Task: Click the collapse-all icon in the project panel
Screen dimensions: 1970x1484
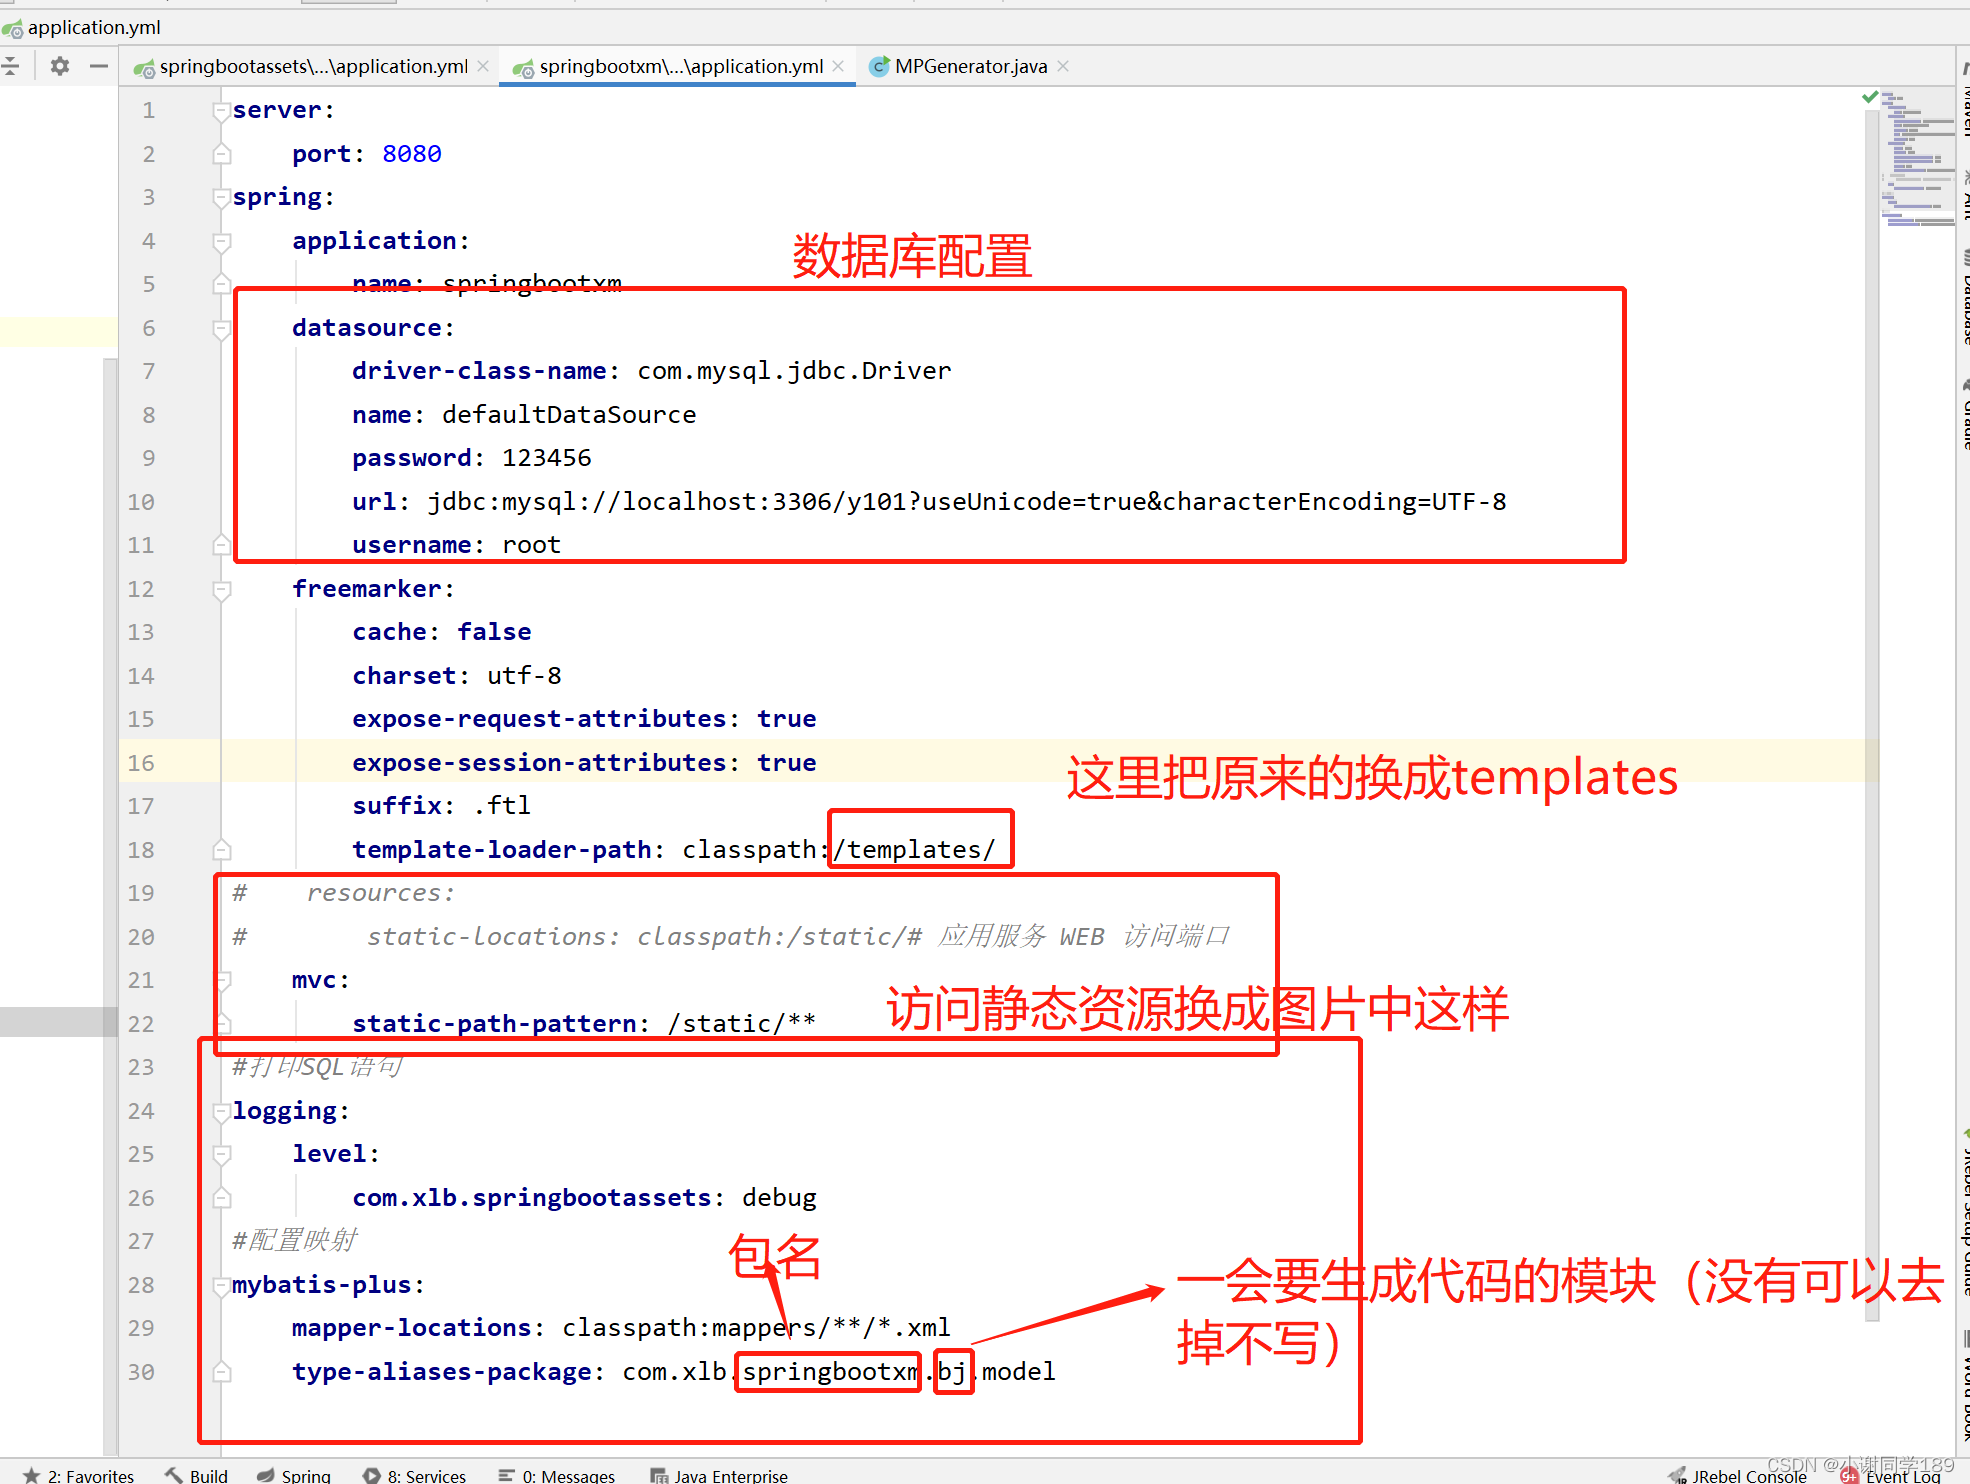Action: tap(11, 66)
